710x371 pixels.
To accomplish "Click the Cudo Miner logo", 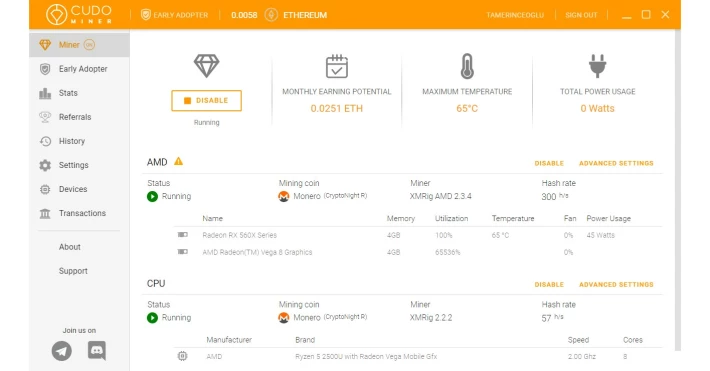I will click(x=78, y=14).
